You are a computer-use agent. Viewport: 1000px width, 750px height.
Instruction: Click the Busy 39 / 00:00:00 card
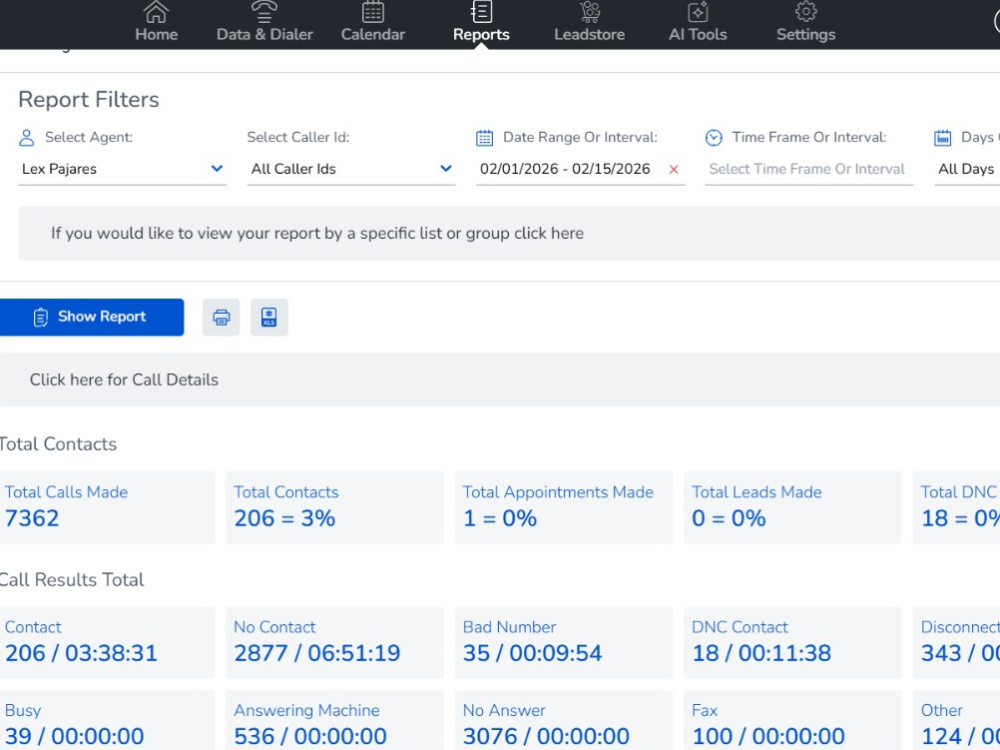click(x=107, y=720)
